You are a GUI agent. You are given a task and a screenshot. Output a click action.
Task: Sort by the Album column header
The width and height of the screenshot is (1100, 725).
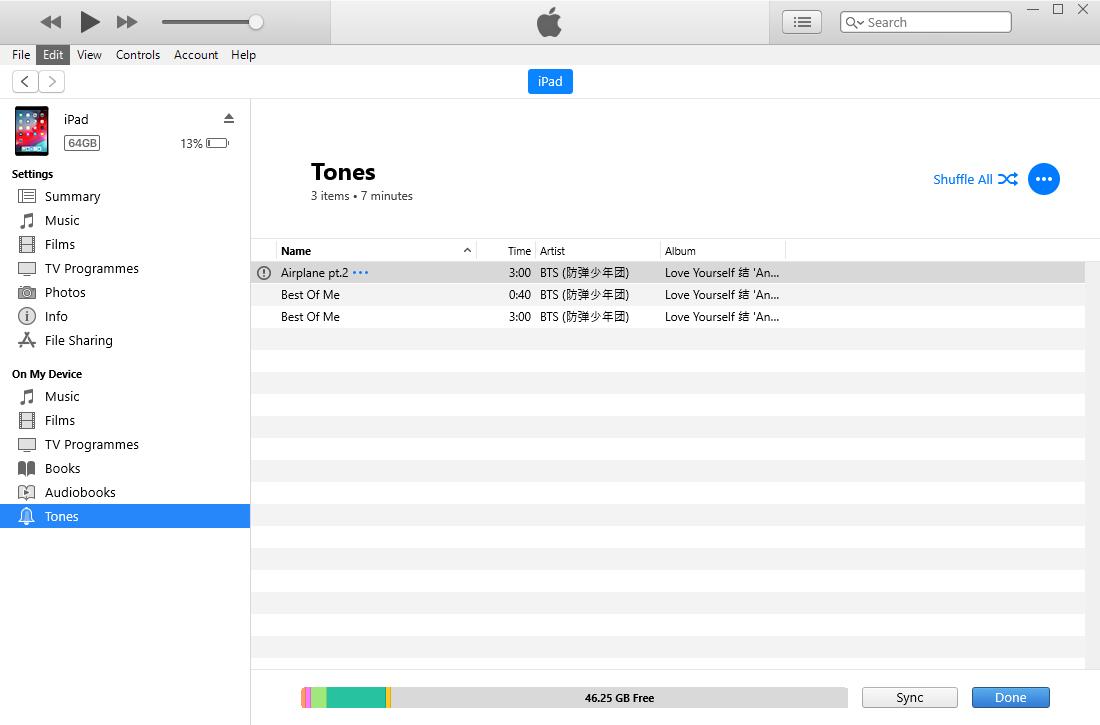(723, 251)
